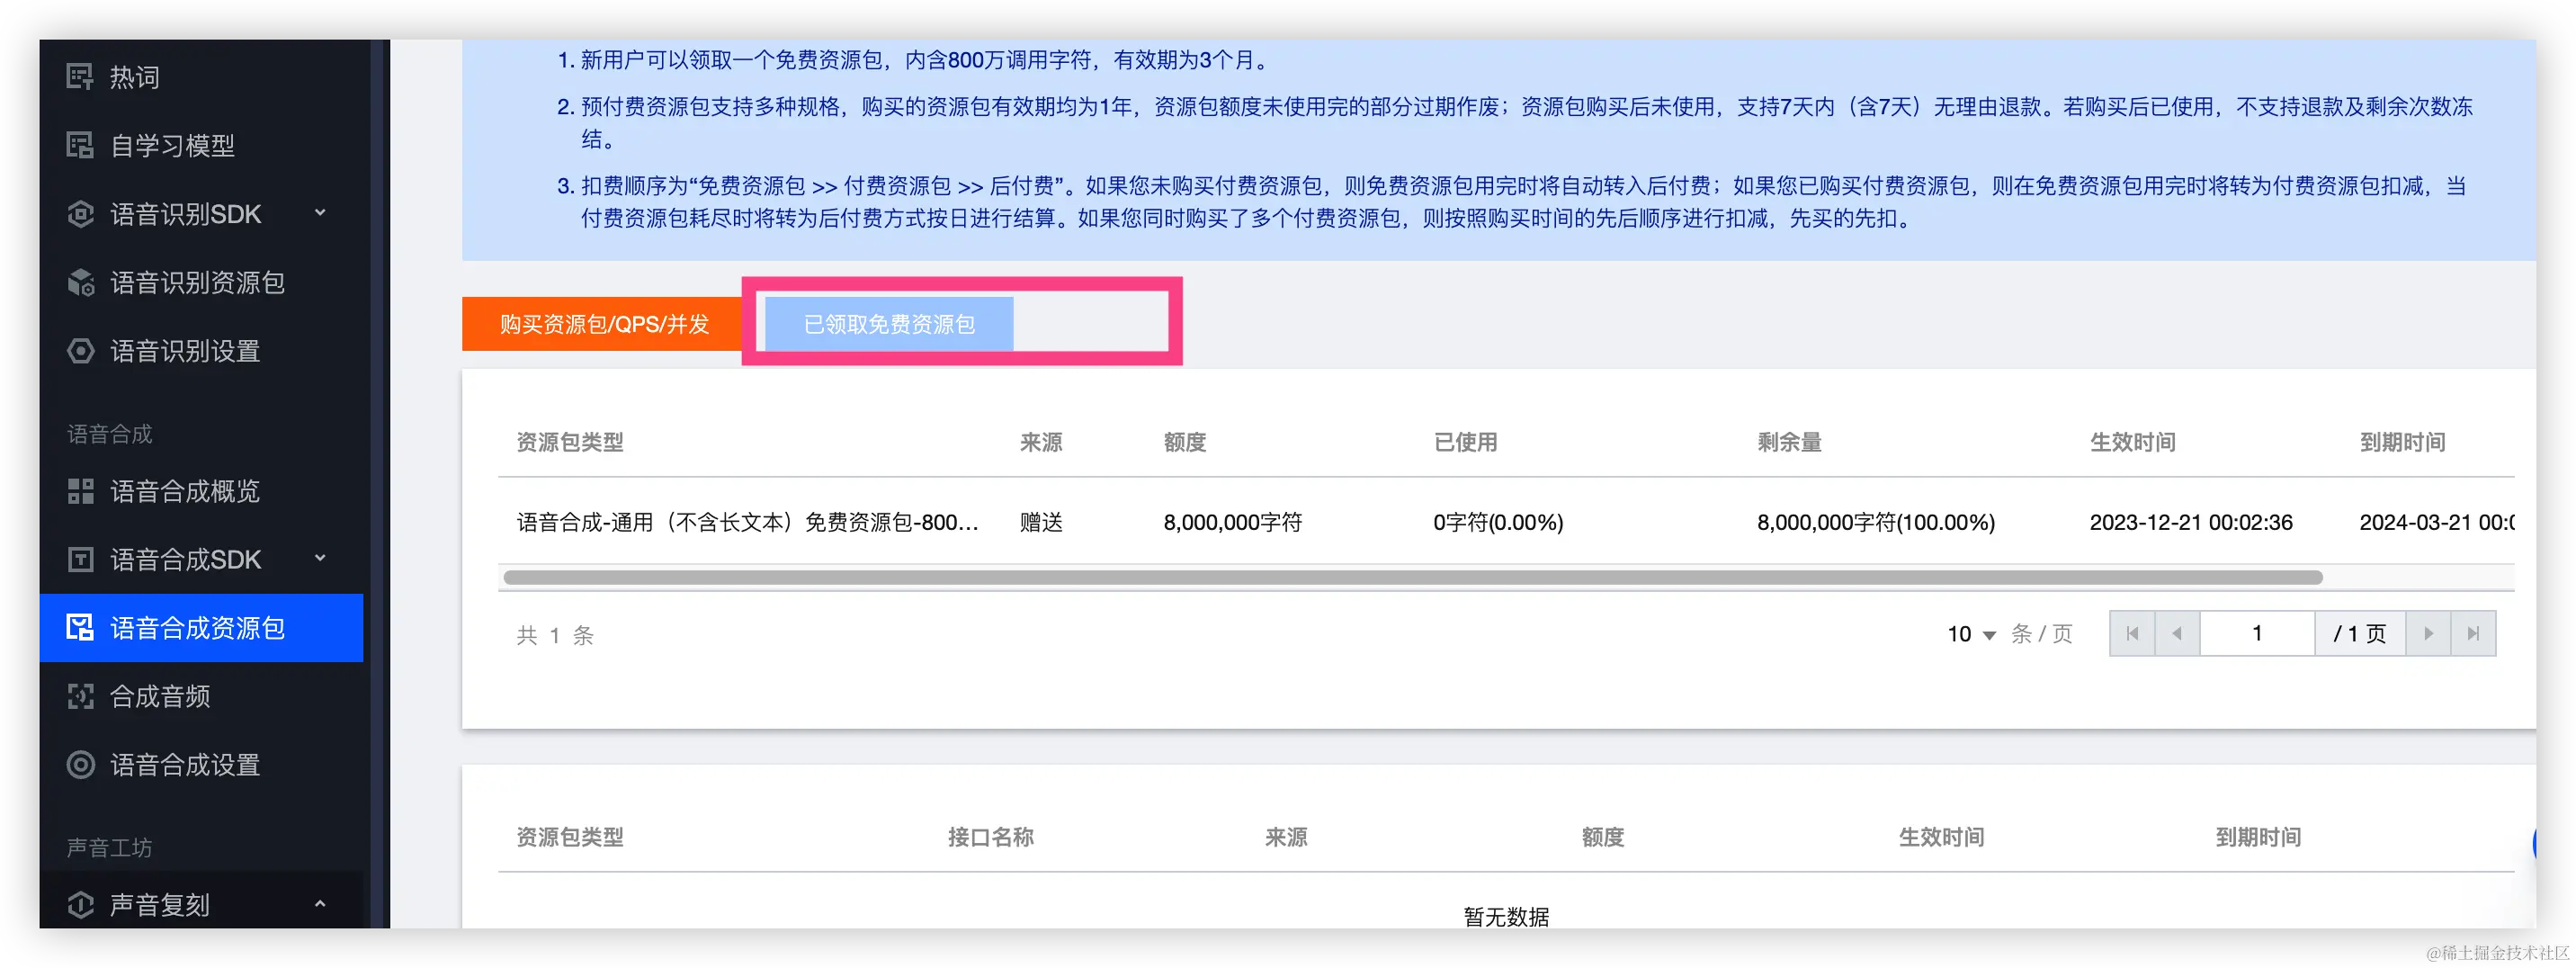Select 语音识别资源包 in the sidebar
The image size is (2576, 968).
tap(201, 283)
